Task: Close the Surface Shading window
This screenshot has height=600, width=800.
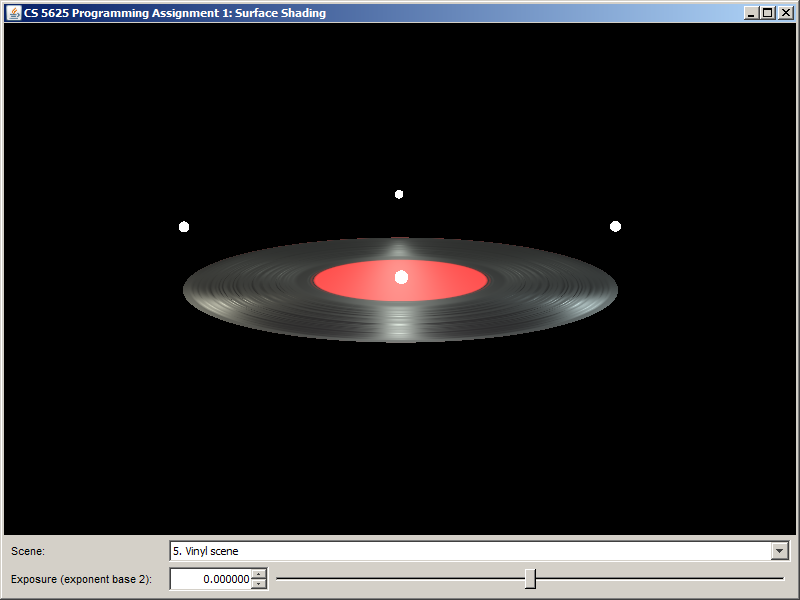Action: pos(784,13)
